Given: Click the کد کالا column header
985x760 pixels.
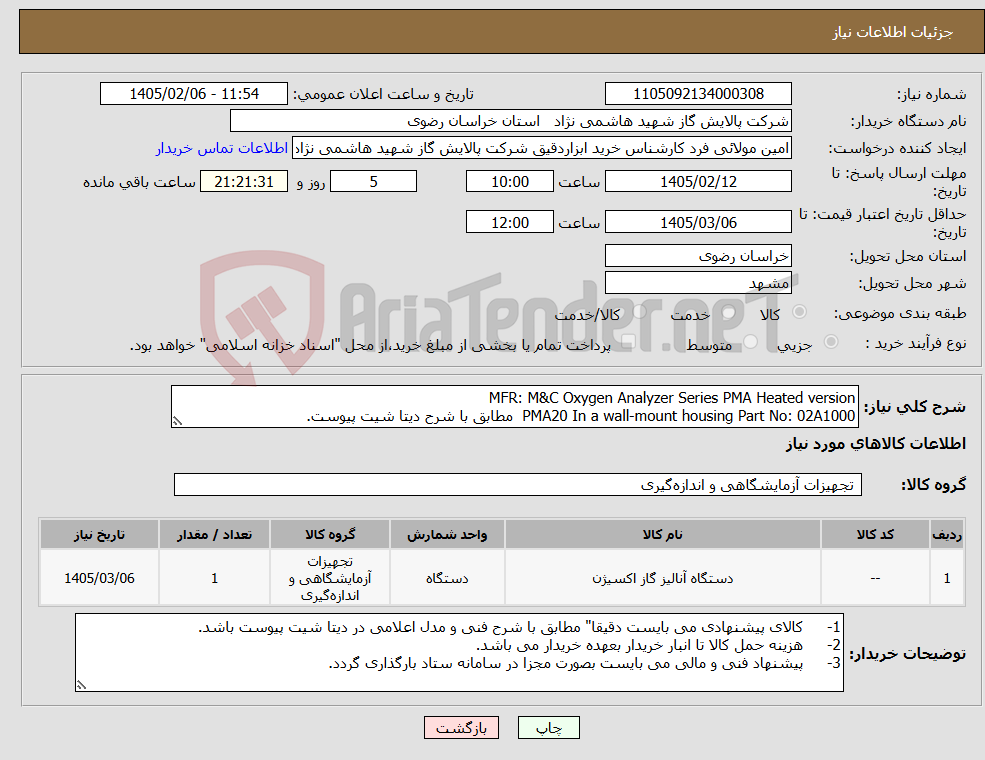Looking at the screenshot, I should coord(875,535).
